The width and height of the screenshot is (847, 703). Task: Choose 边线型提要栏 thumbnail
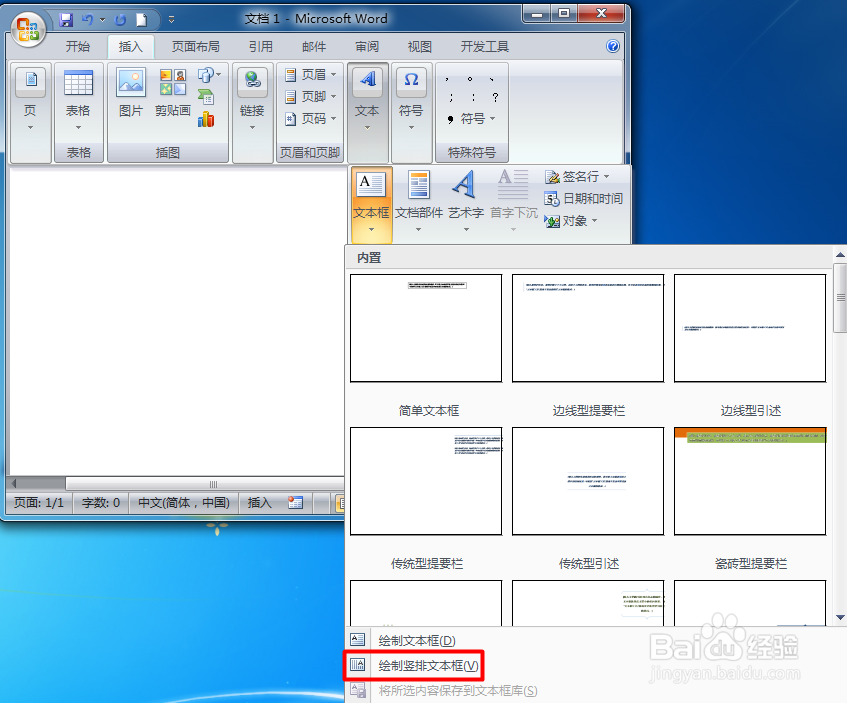point(588,327)
